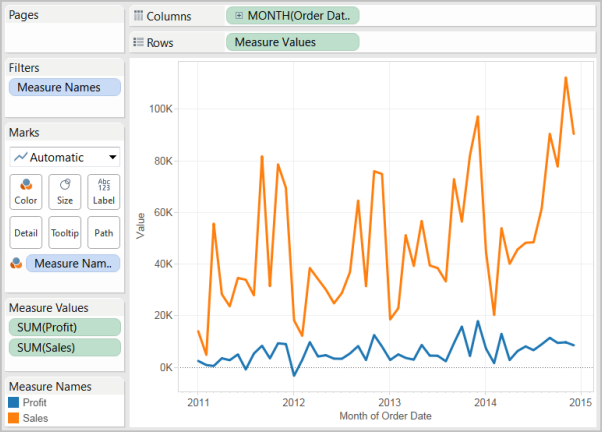Click the Size button in Marks card
Viewport: 602px width, 432px height.
pyautogui.click(x=64, y=189)
